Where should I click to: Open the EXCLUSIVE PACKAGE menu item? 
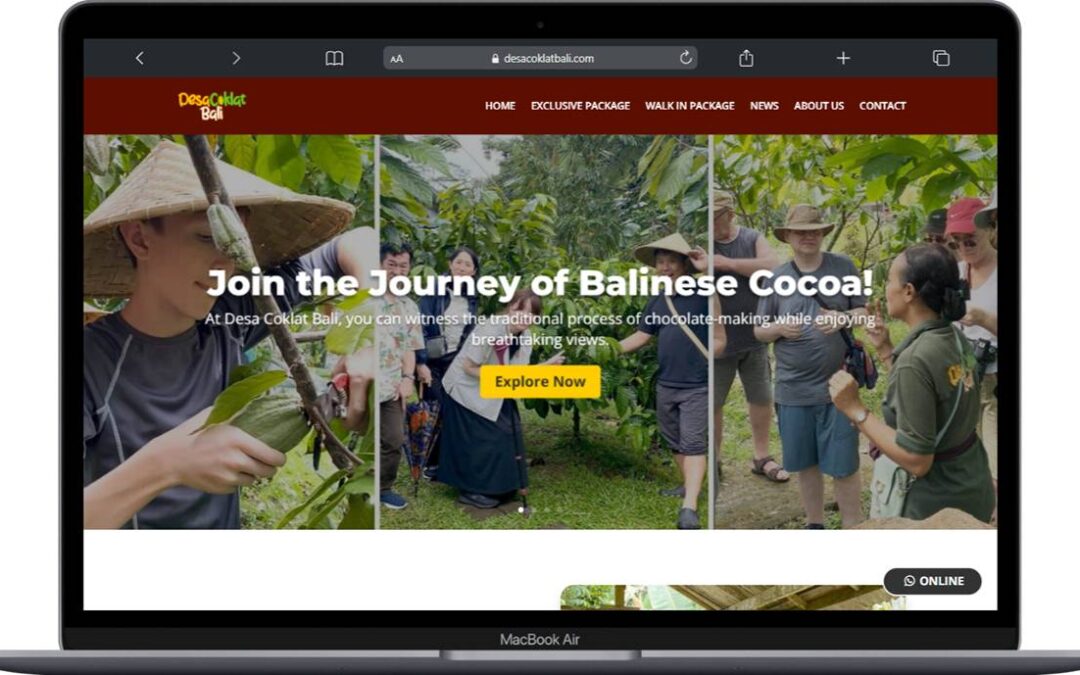coord(580,106)
